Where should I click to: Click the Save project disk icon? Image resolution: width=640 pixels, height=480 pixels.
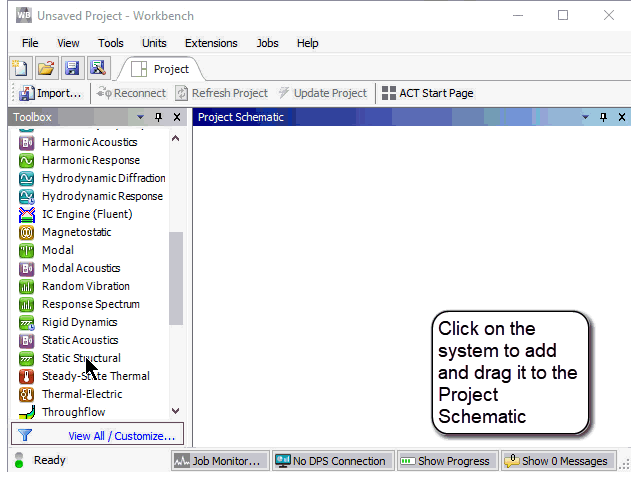coord(72,68)
